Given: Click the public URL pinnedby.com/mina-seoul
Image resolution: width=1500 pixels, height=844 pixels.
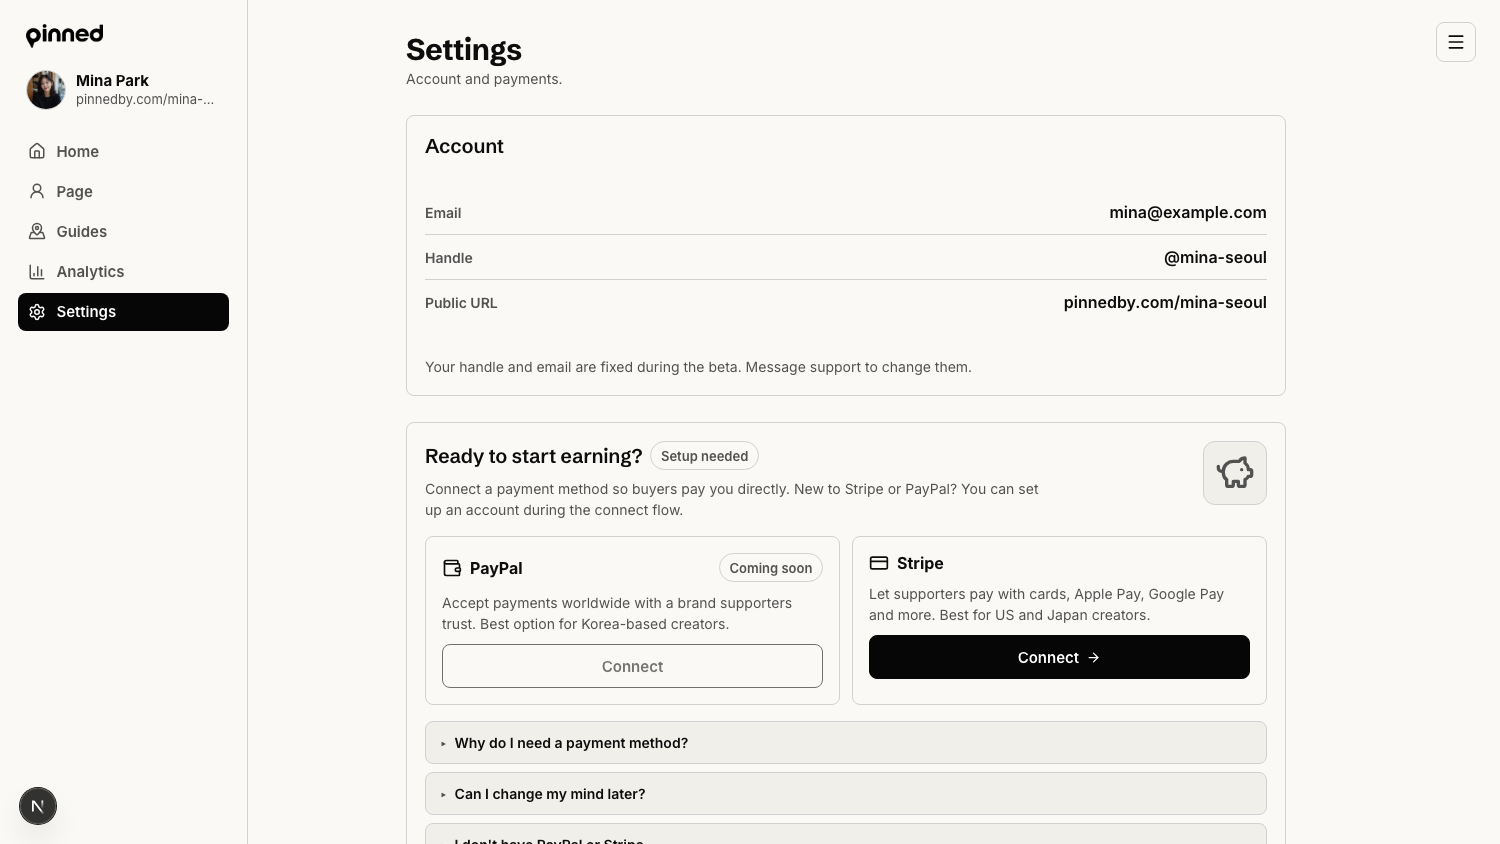Looking at the screenshot, I should pos(1165,302).
